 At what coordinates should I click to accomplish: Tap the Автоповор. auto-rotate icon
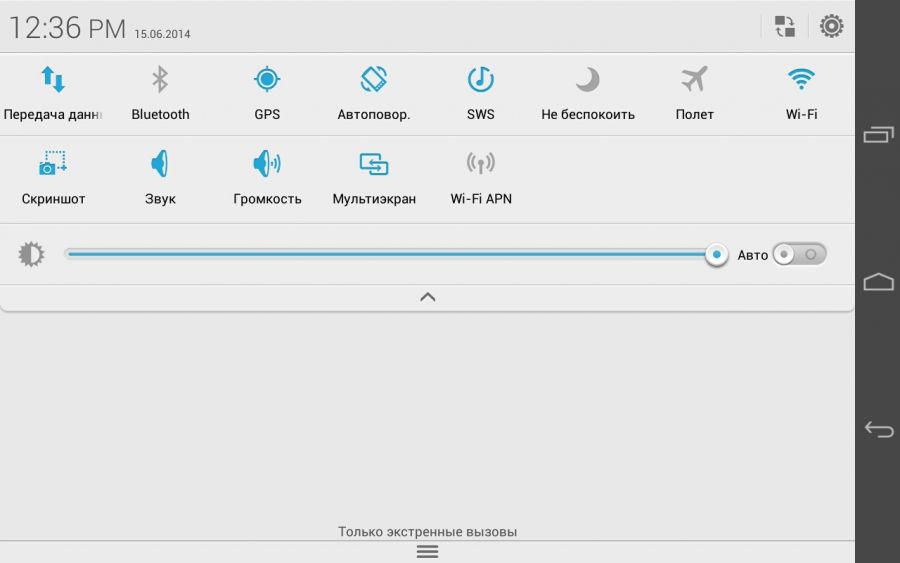(374, 81)
